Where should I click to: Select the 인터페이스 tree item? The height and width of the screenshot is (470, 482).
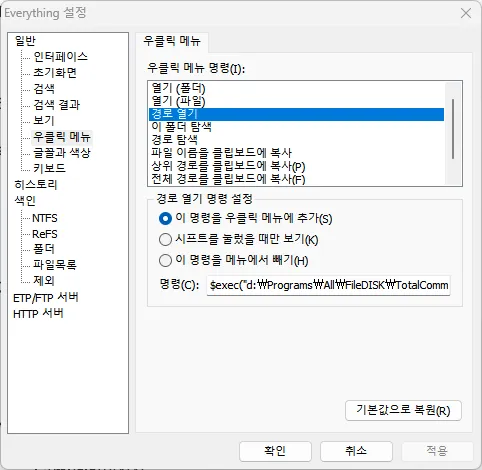(x=60, y=56)
